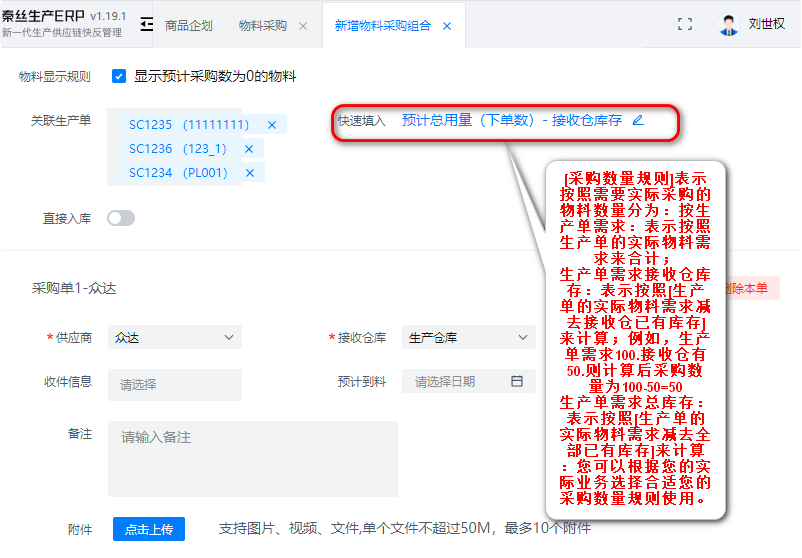Open the 收件信息 select dropdown
Viewport: 802px width, 558px height.
click(174, 384)
